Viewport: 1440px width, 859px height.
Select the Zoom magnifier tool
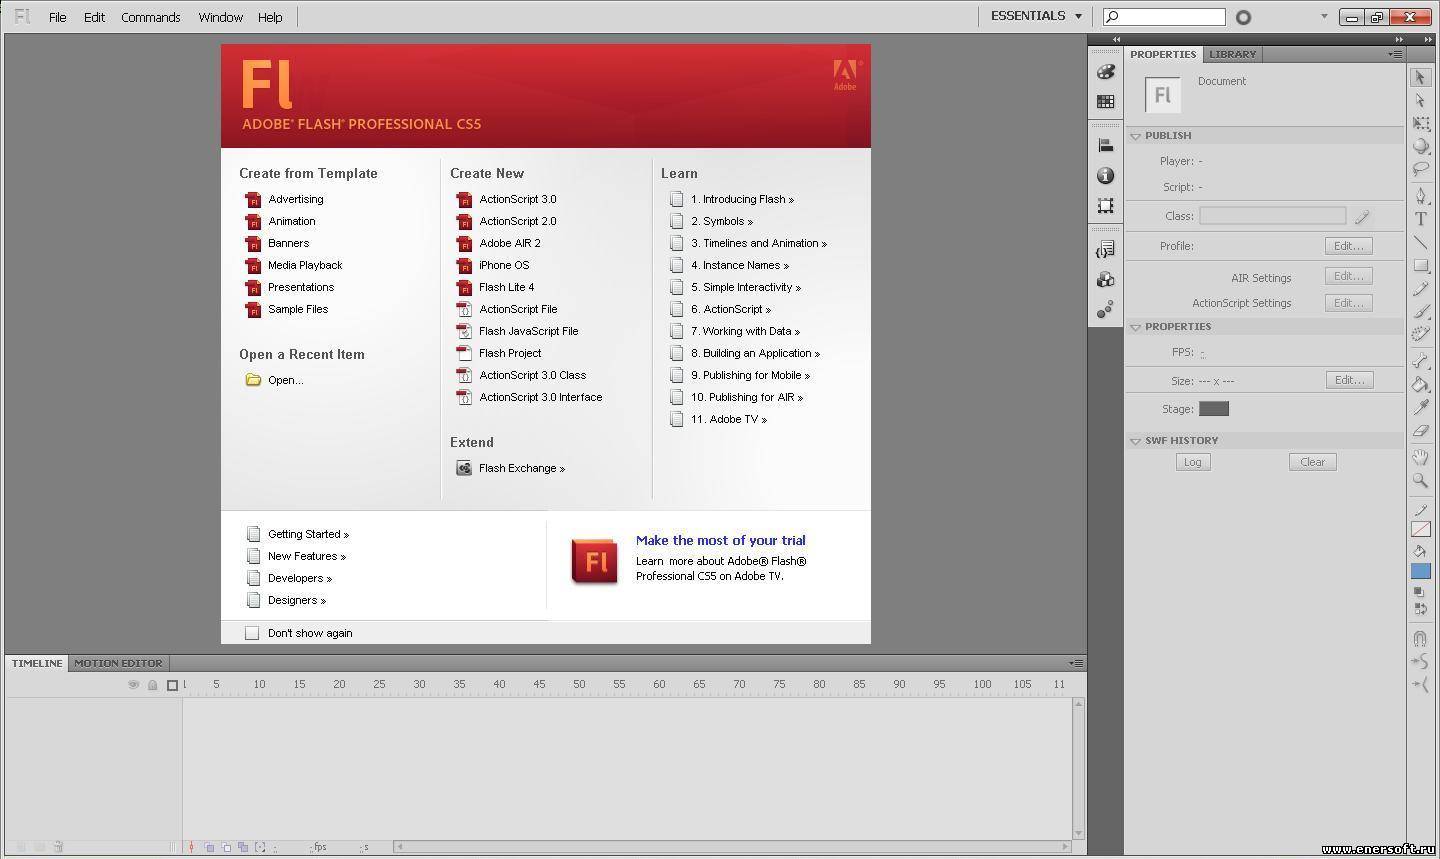[x=1420, y=480]
